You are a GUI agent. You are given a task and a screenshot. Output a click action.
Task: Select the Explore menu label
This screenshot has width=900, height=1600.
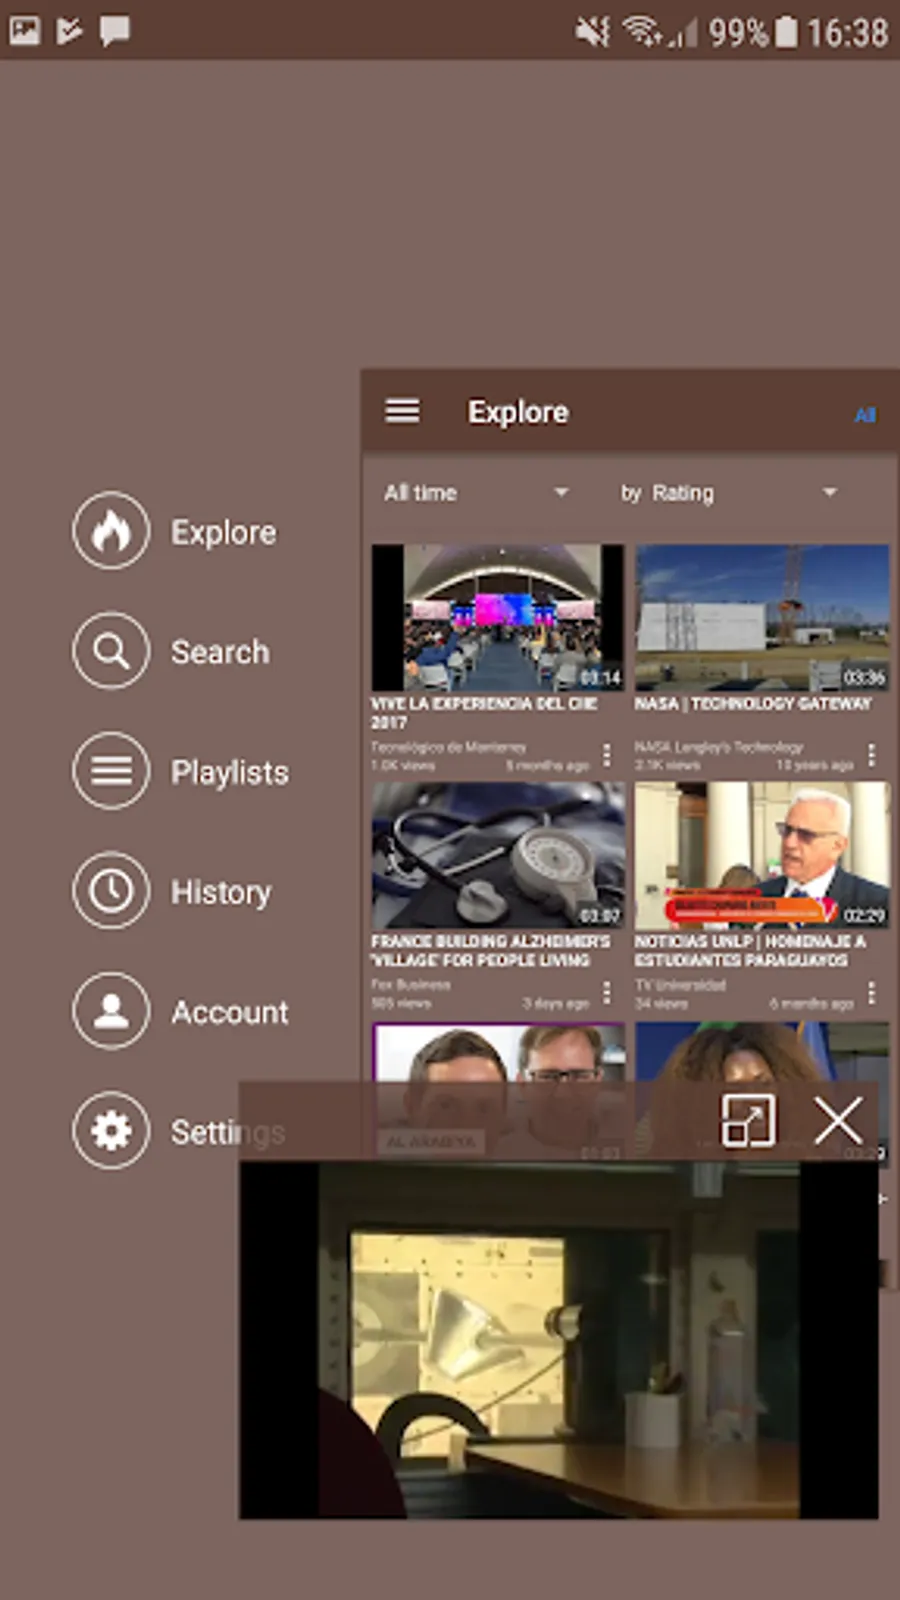223,532
